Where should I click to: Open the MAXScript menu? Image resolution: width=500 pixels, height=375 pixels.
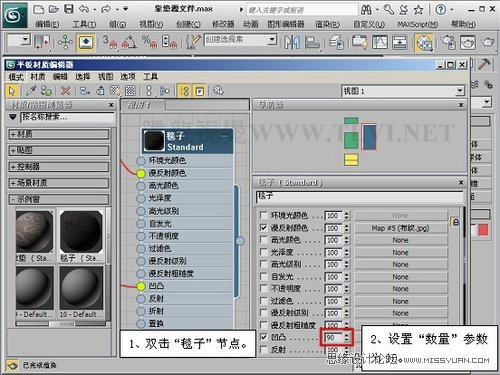[x=418, y=24]
